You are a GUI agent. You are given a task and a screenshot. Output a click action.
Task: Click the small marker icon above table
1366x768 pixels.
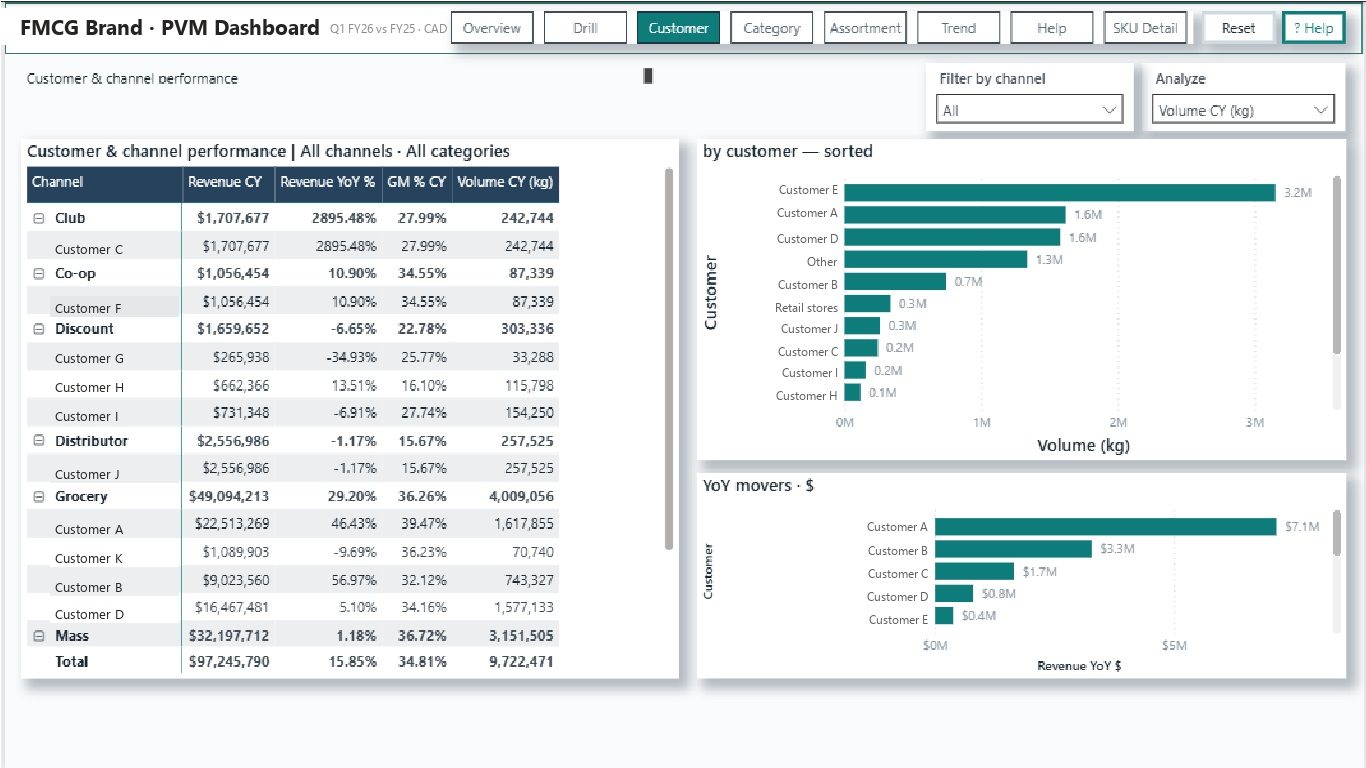coord(648,76)
